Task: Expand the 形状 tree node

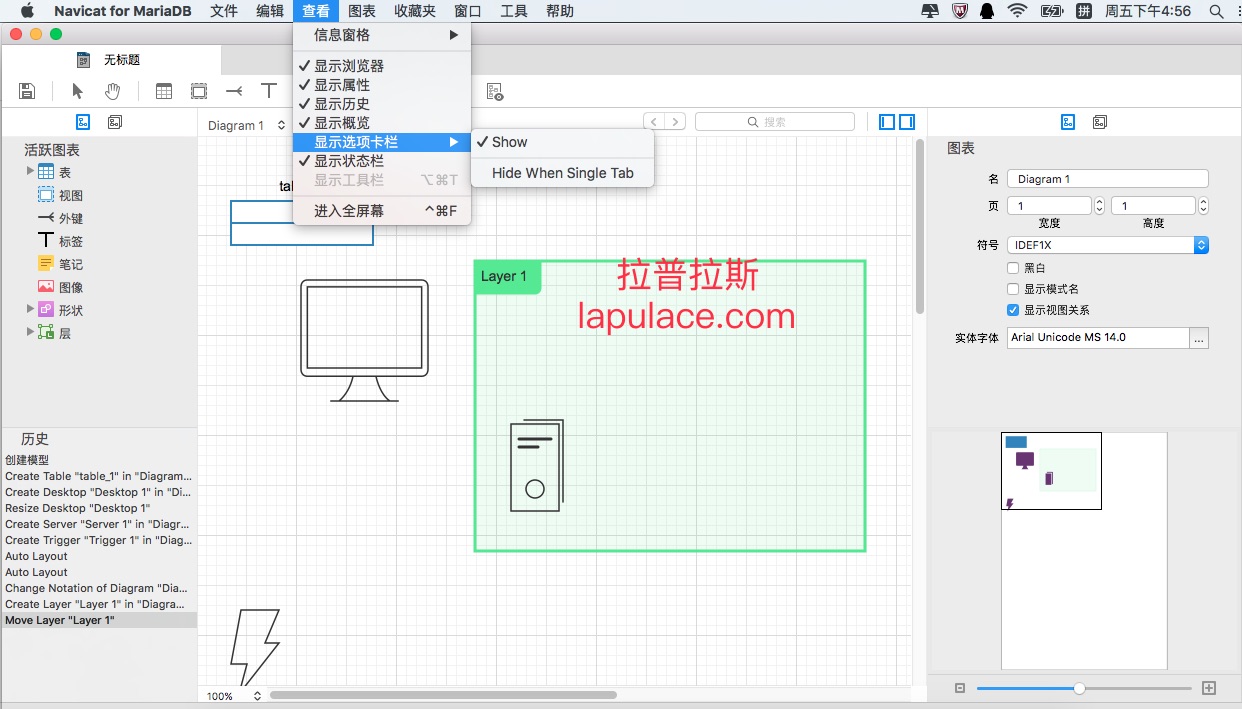Action: click(x=30, y=309)
